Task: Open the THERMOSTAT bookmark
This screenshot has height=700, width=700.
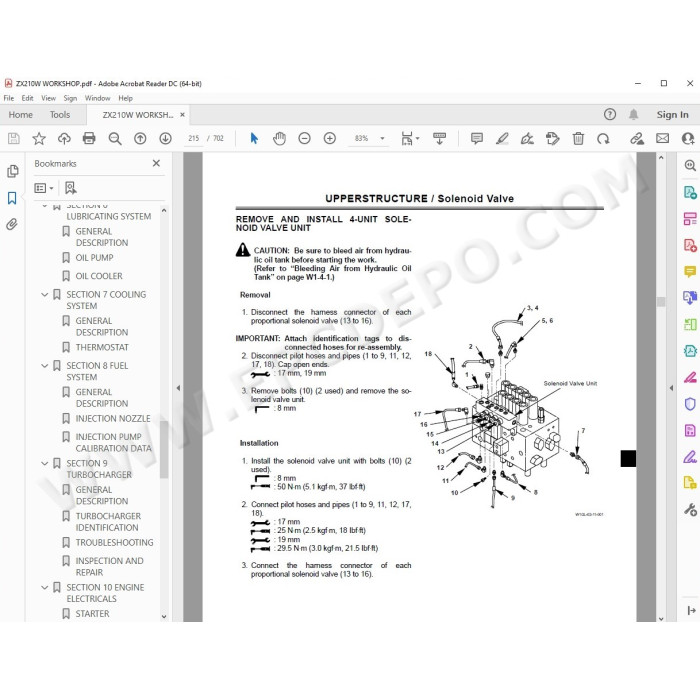Action: pyautogui.click(x=102, y=347)
